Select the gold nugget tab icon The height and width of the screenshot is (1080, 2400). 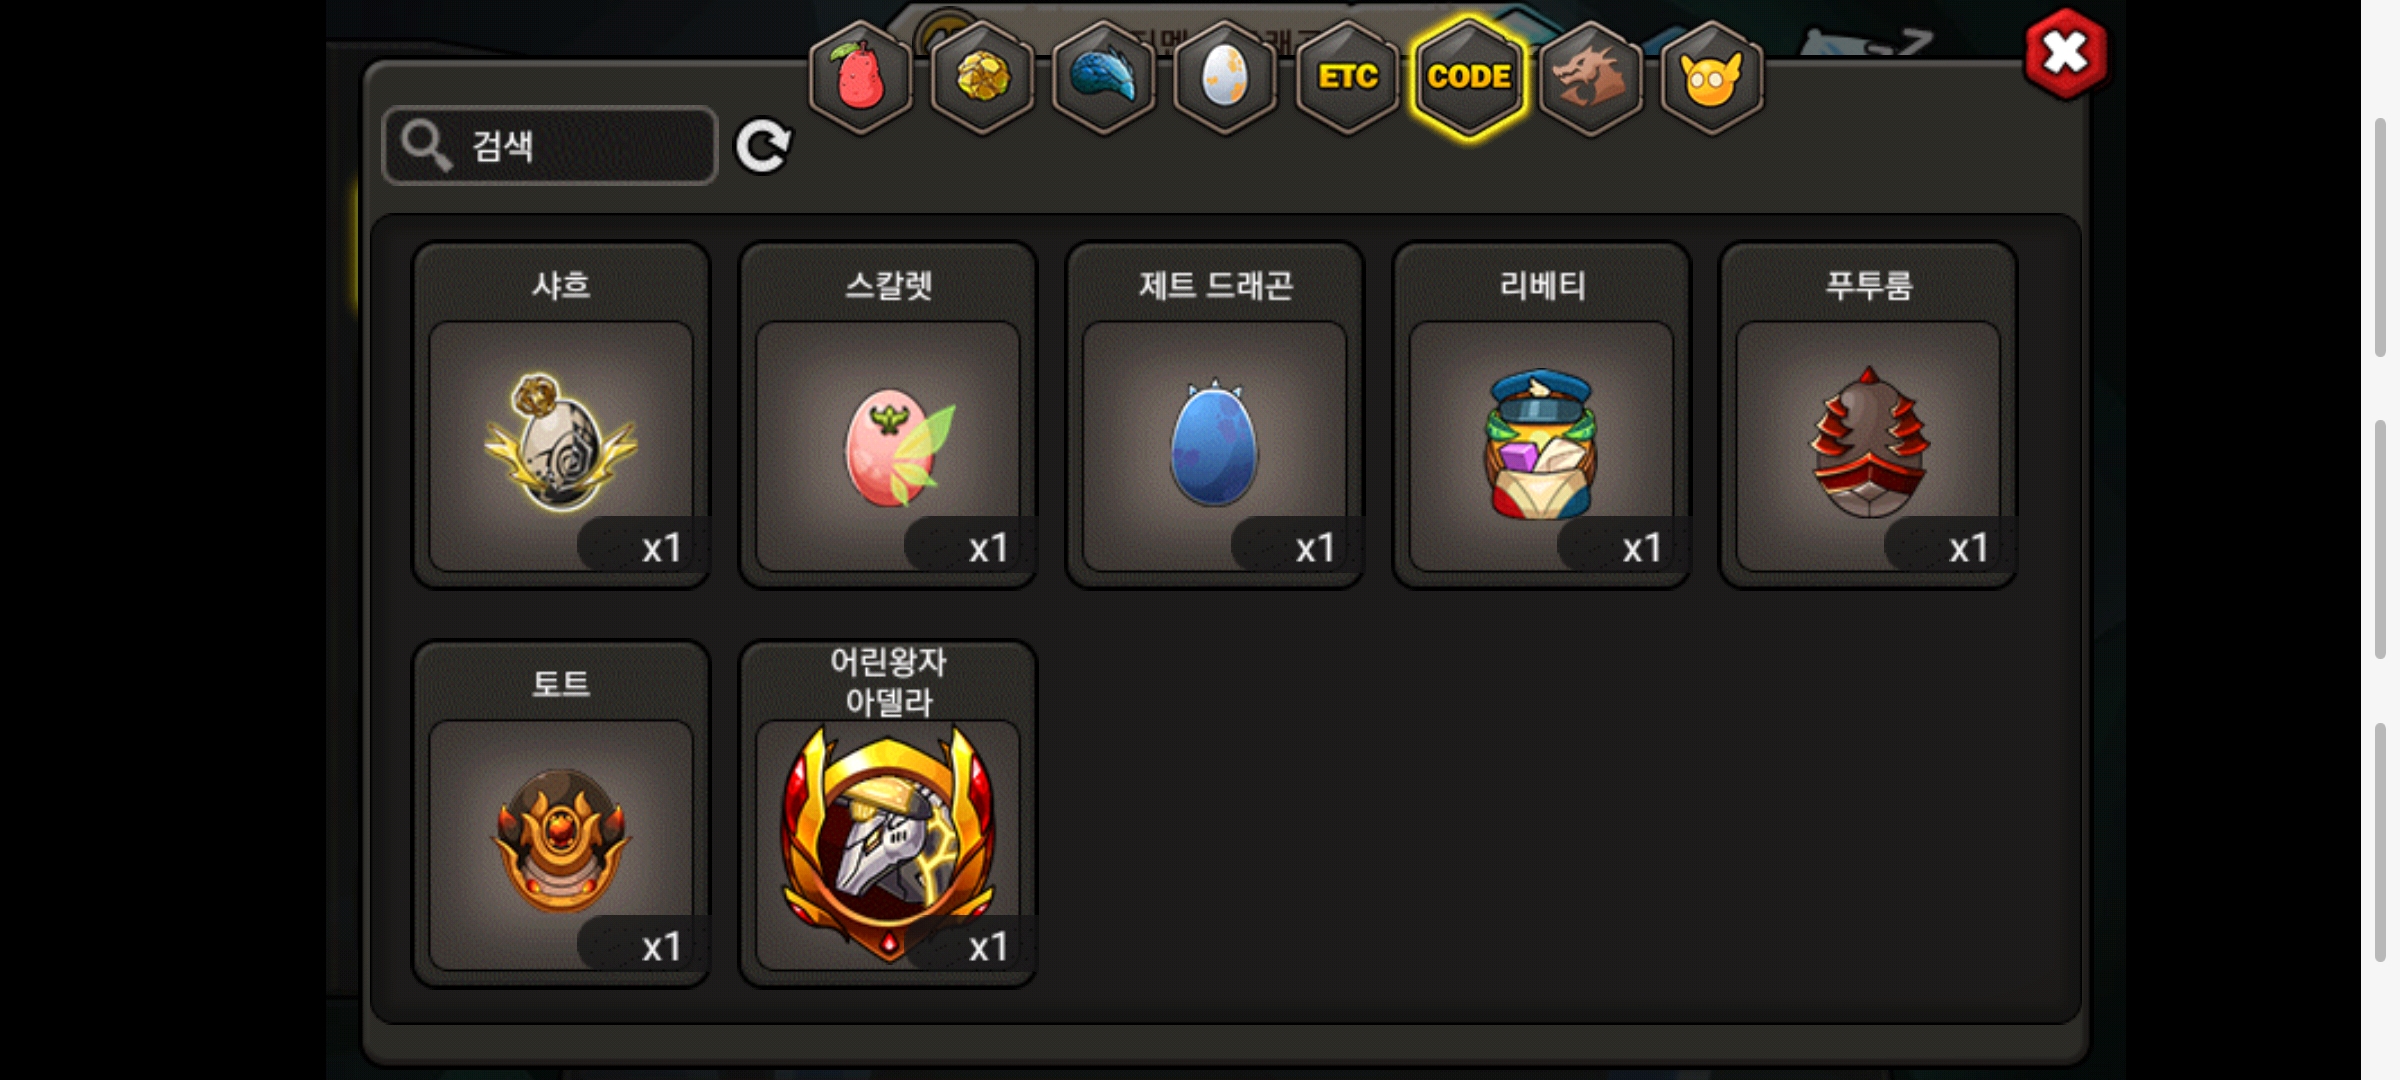(x=982, y=77)
